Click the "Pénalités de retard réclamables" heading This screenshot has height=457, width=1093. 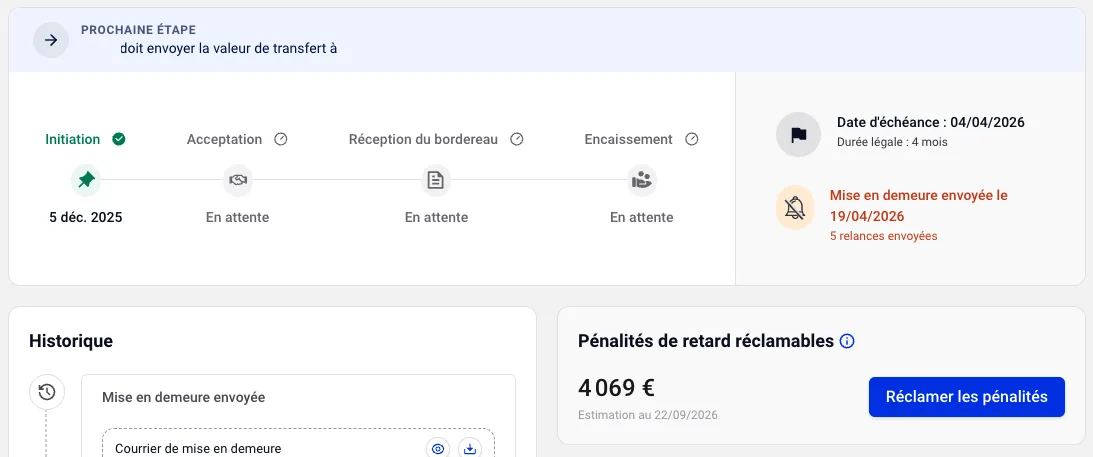pyautogui.click(x=706, y=341)
